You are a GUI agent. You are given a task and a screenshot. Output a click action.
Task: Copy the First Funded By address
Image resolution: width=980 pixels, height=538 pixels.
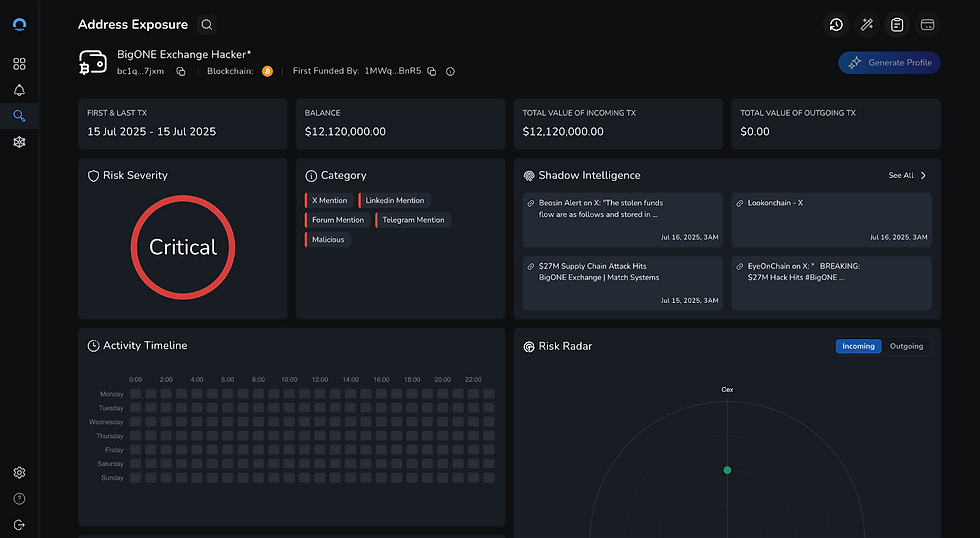[431, 71]
